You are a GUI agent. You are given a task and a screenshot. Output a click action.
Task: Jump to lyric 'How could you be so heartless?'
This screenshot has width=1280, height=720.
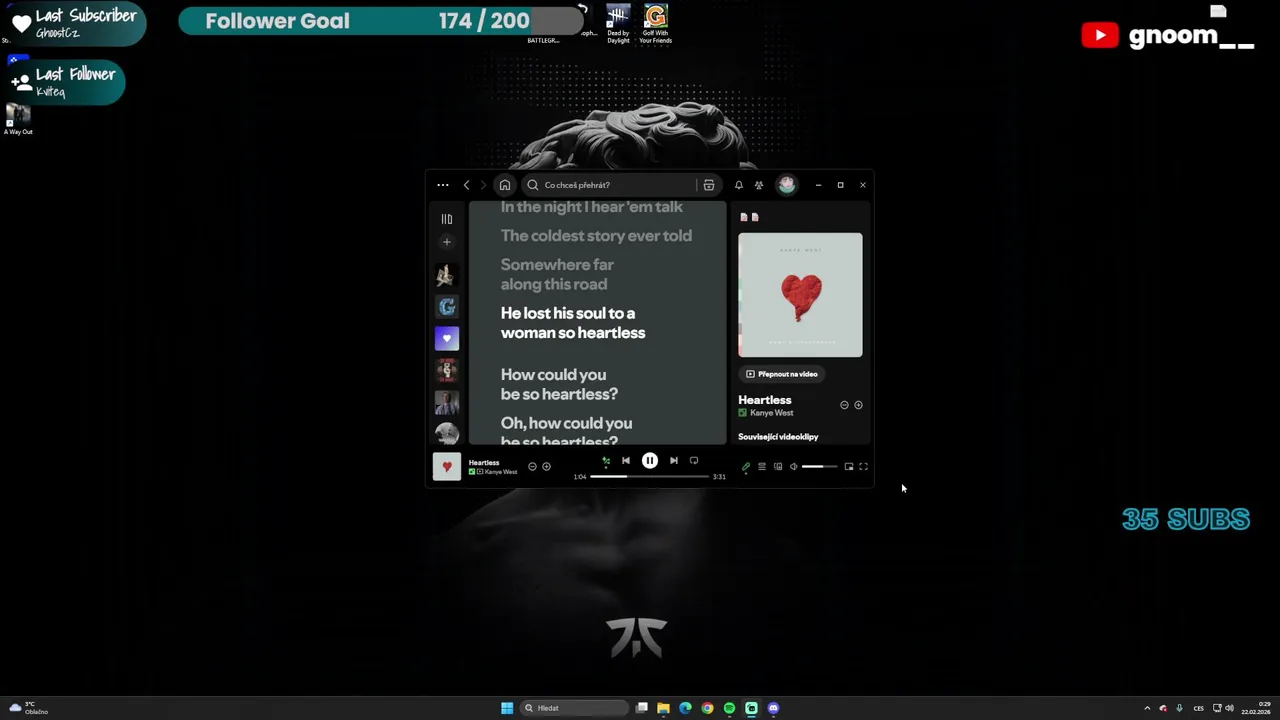(x=559, y=384)
